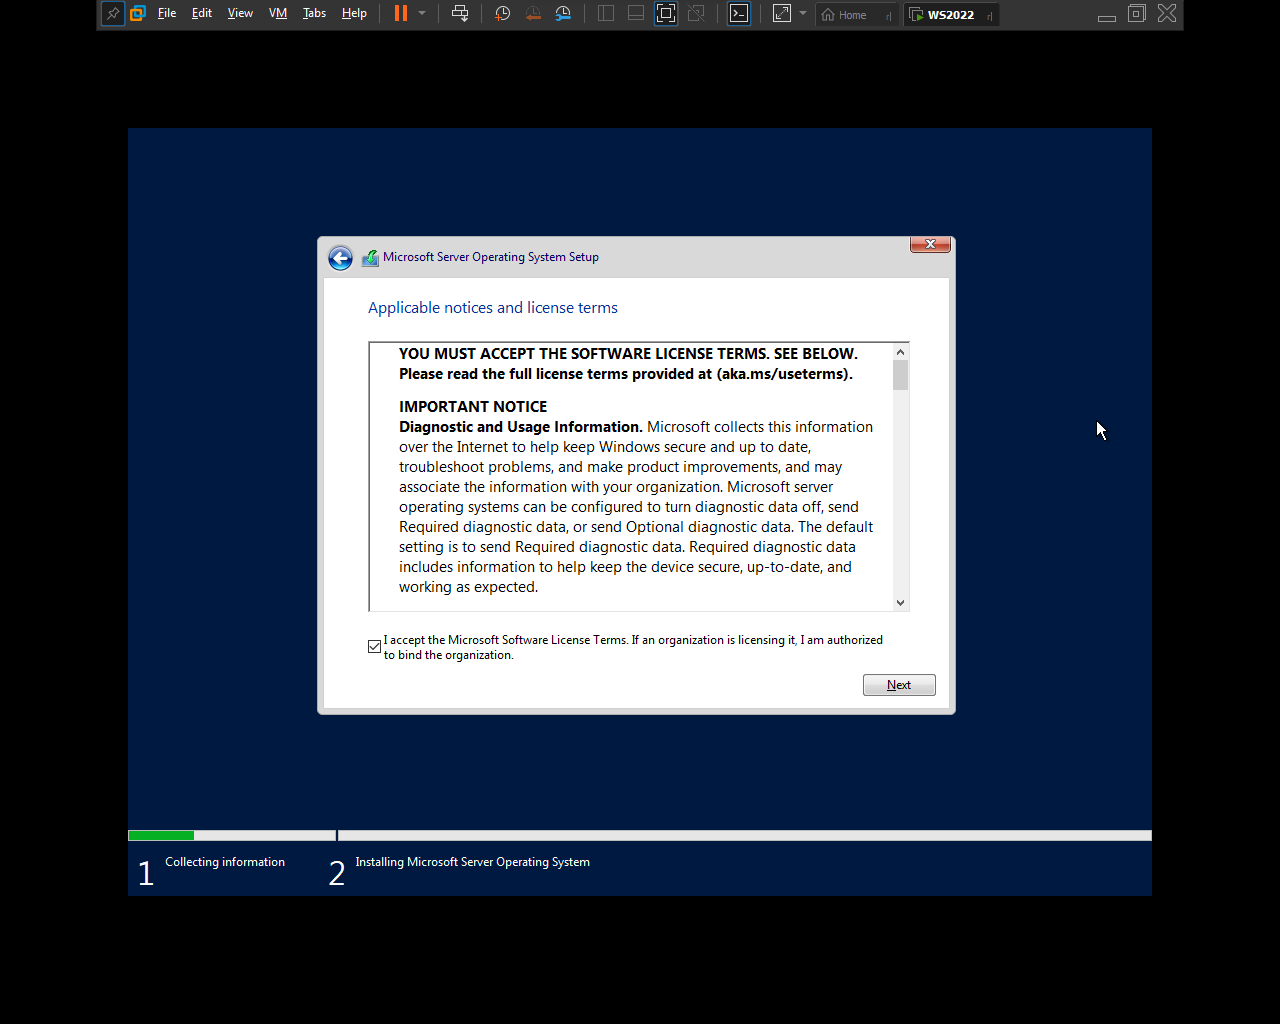This screenshot has height=1024, width=1280.
Task: Send Ctrl+Alt+Del to the guest
Action: click(460, 14)
